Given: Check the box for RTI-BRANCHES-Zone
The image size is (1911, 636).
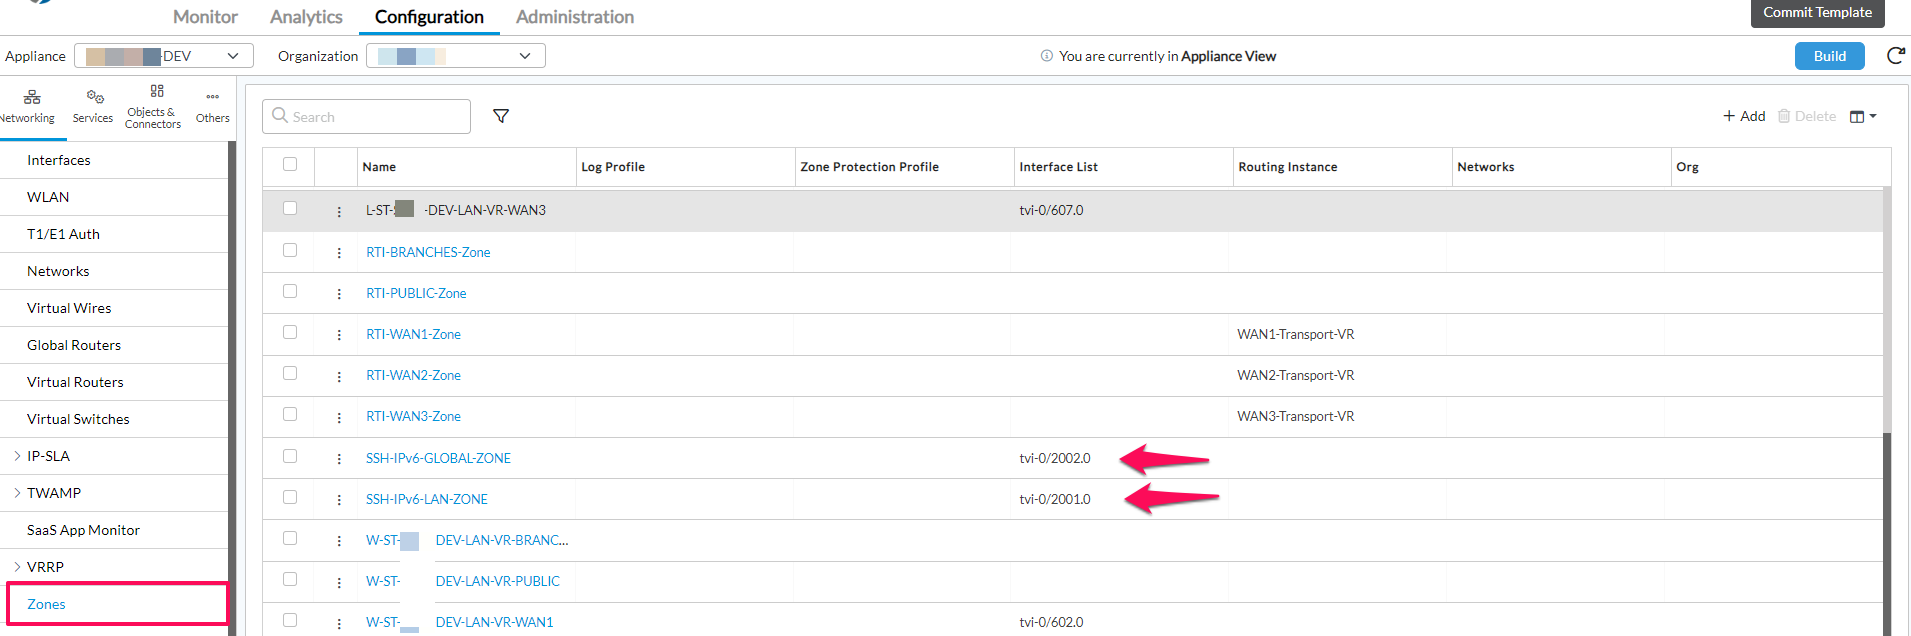Looking at the screenshot, I should tap(290, 250).
